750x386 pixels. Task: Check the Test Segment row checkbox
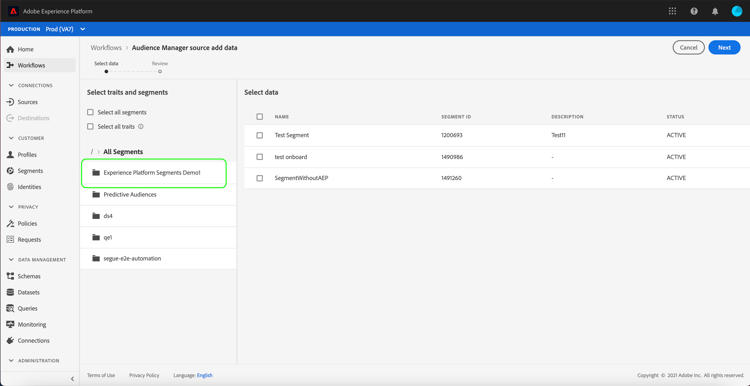pyautogui.click(x=260, y=135)
